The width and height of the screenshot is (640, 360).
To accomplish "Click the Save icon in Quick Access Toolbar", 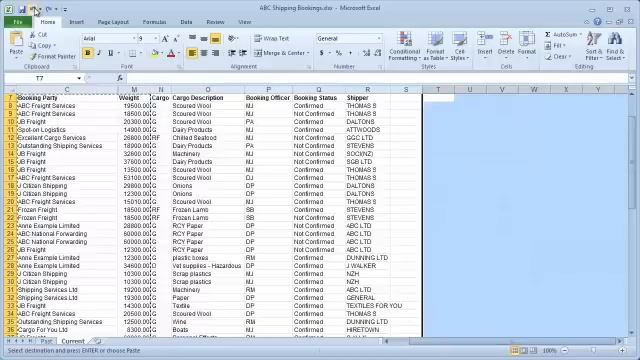I will pyautogui.click(x=22, y=9).
